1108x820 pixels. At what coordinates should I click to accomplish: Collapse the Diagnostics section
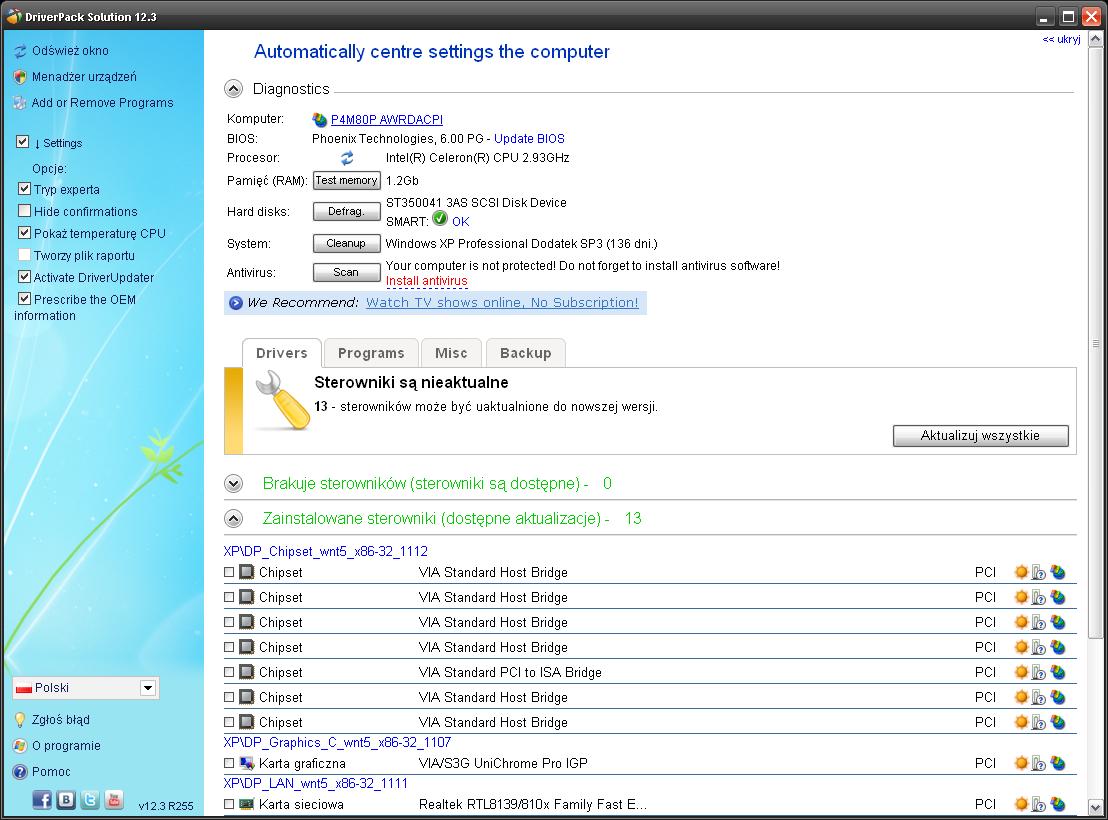(233, 89)
